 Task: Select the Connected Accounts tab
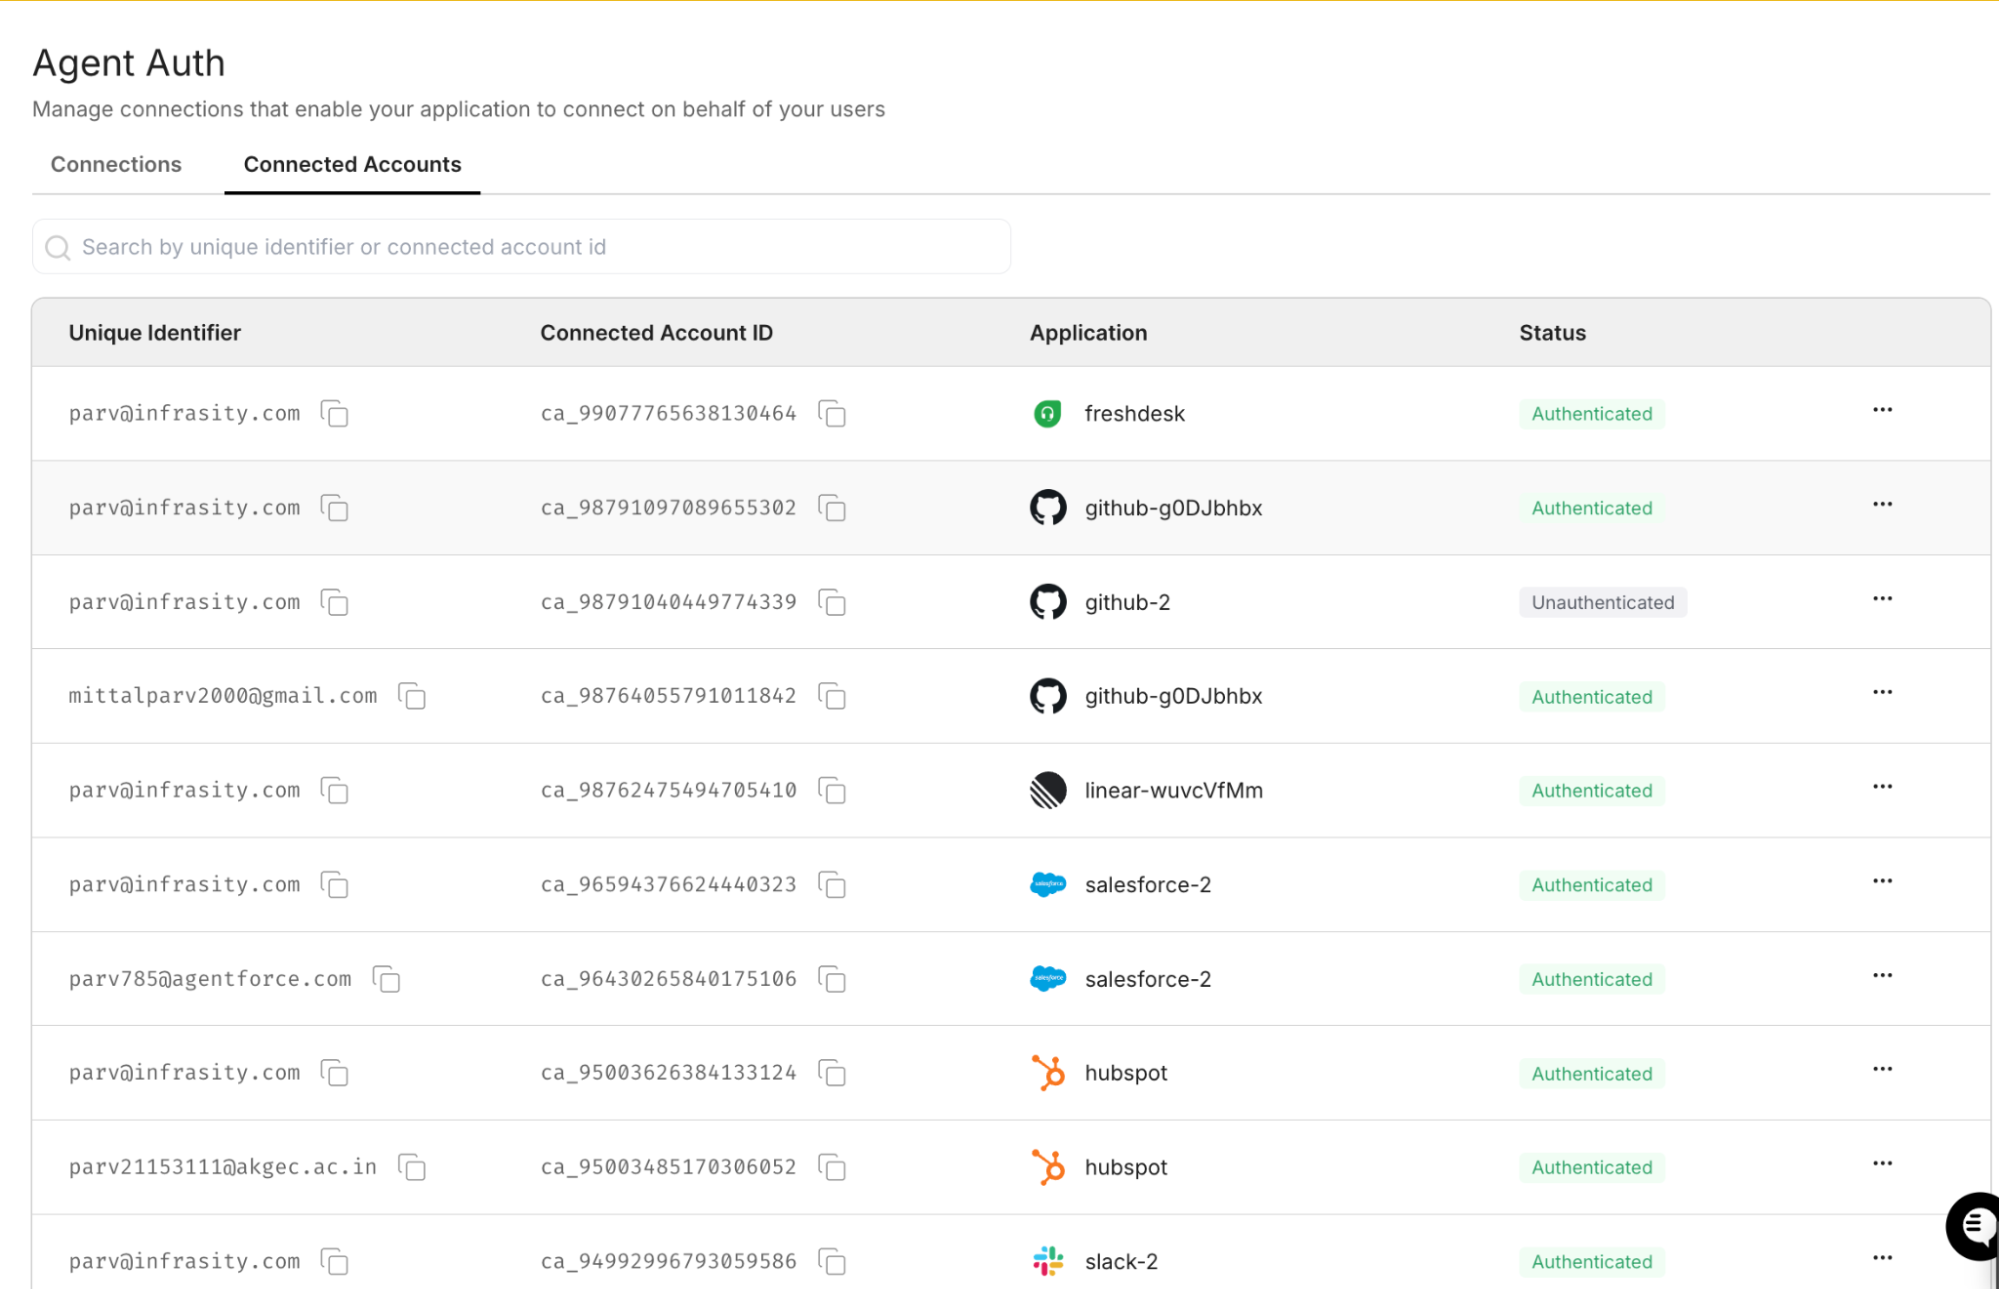tap(352, 164)
